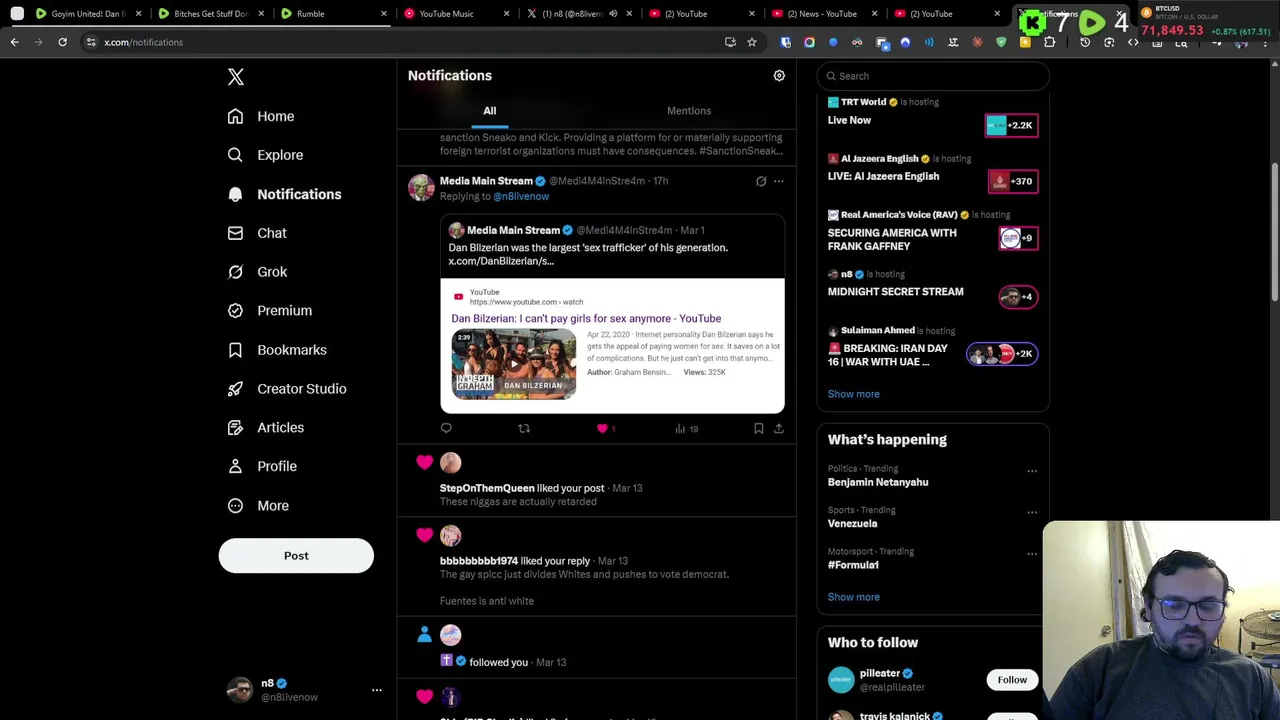Mute the n8 X tab speaker icon
This screenshot has height=720, width=1280.
613,14
